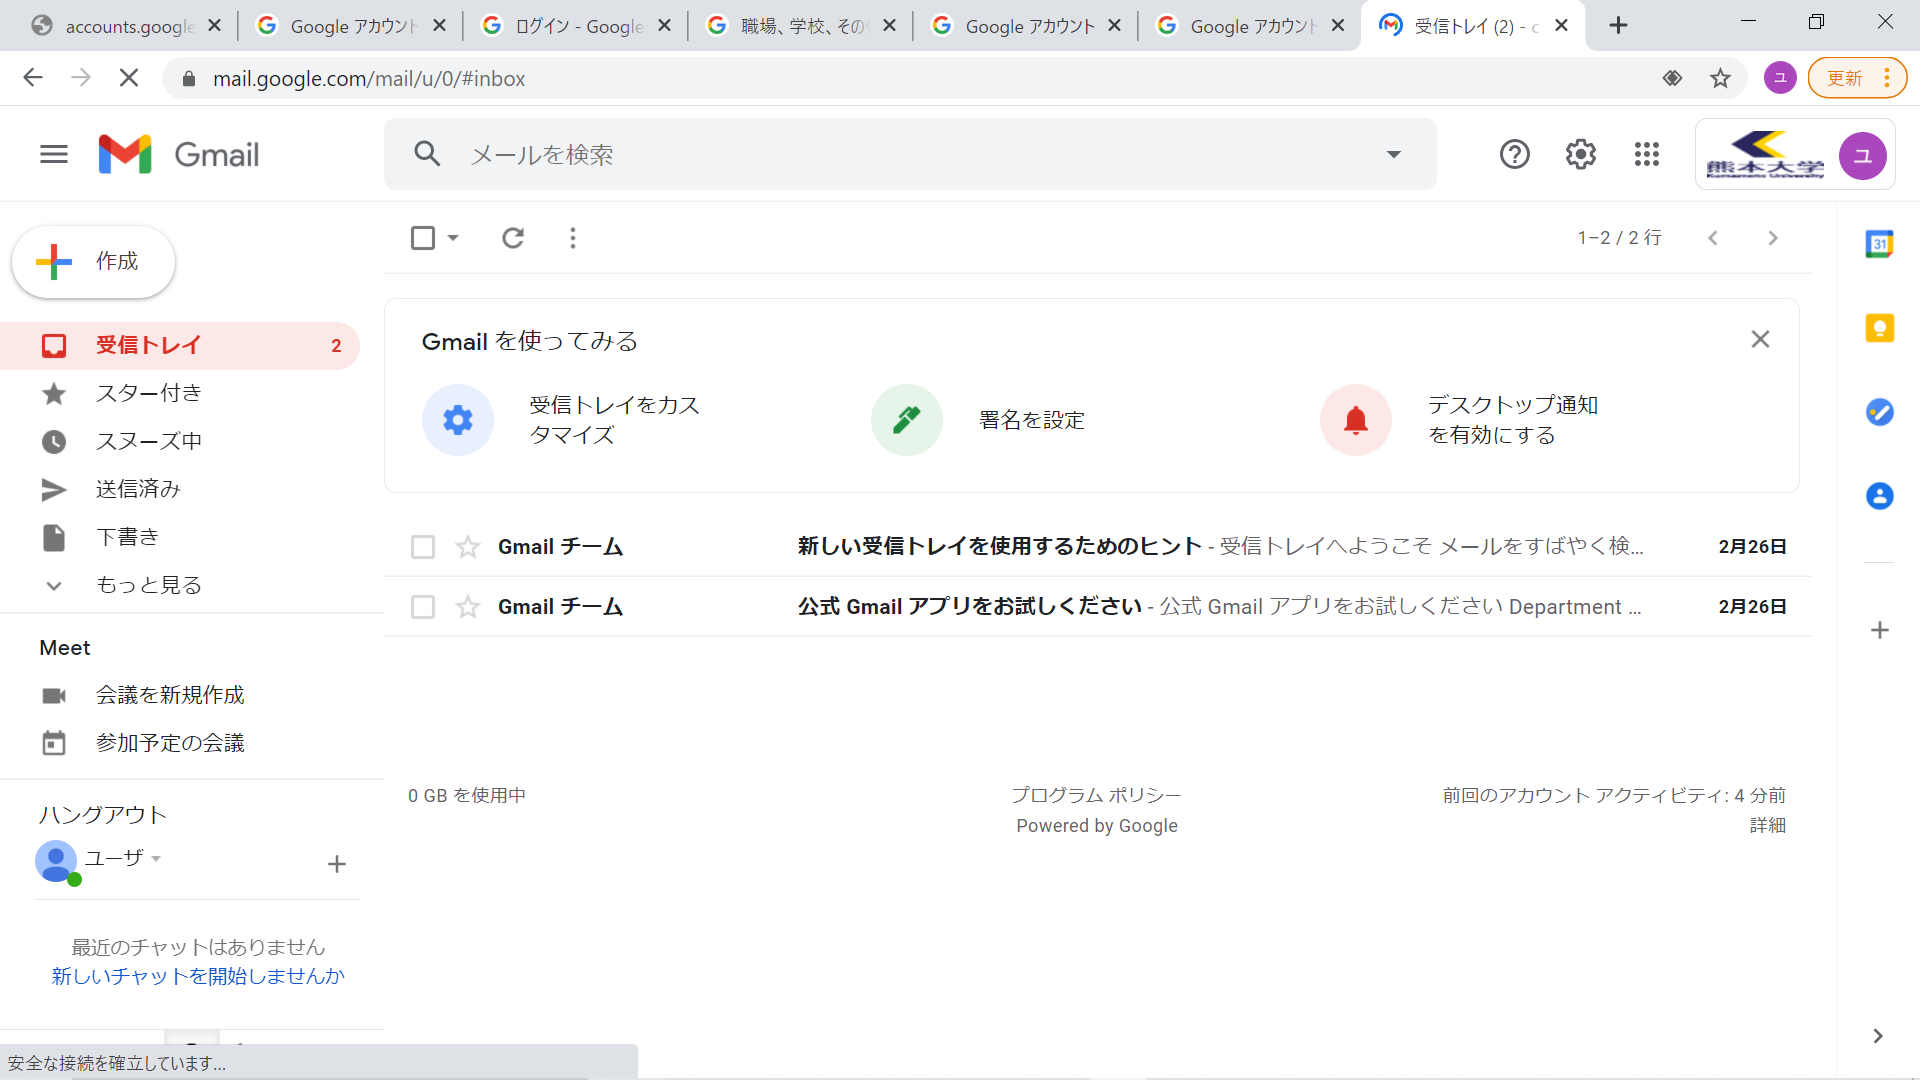
Task: Click the purple account avatar in Gmail header
Action: pos(1862,155)
